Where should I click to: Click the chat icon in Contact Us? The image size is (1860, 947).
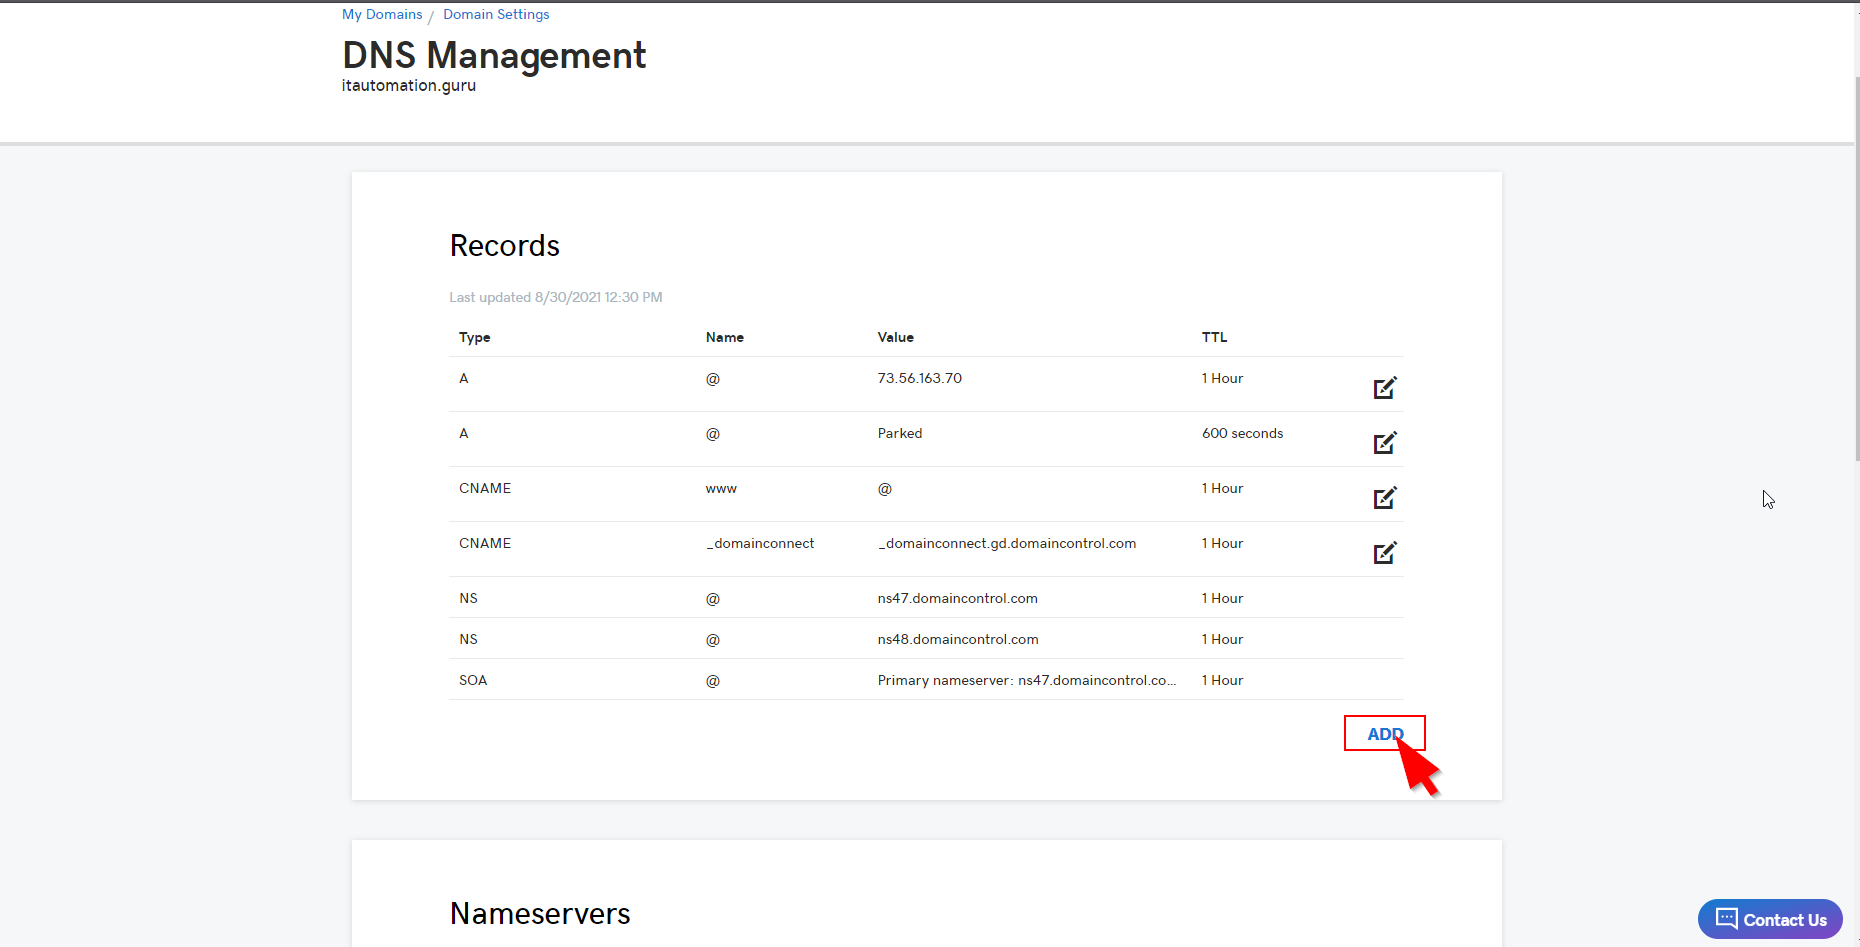click(x=1726, y=918)
